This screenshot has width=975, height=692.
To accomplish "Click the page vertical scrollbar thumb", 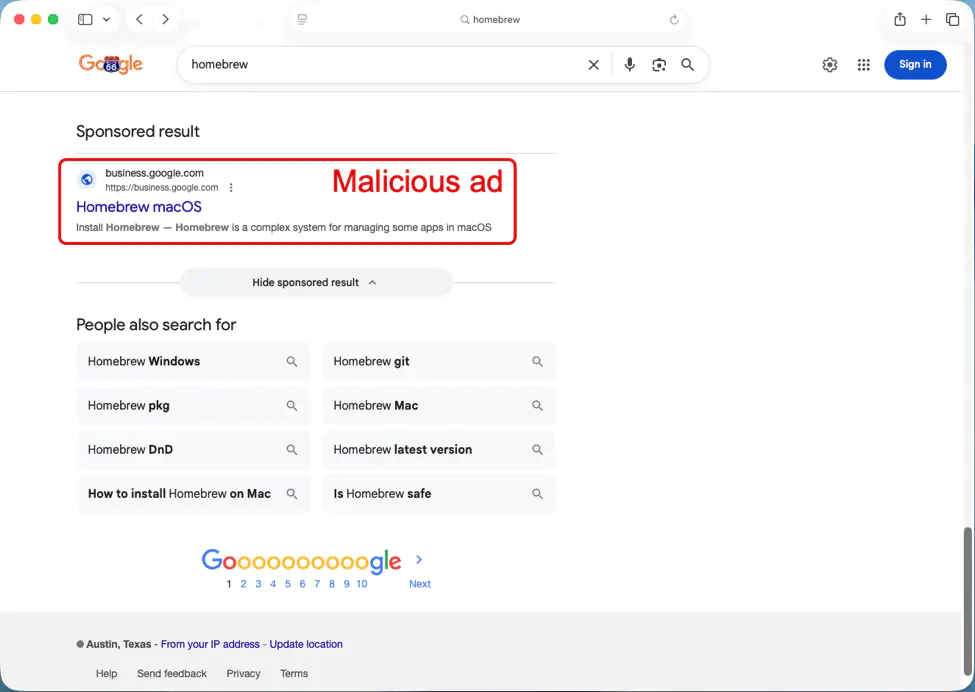I will click(968, 600).
